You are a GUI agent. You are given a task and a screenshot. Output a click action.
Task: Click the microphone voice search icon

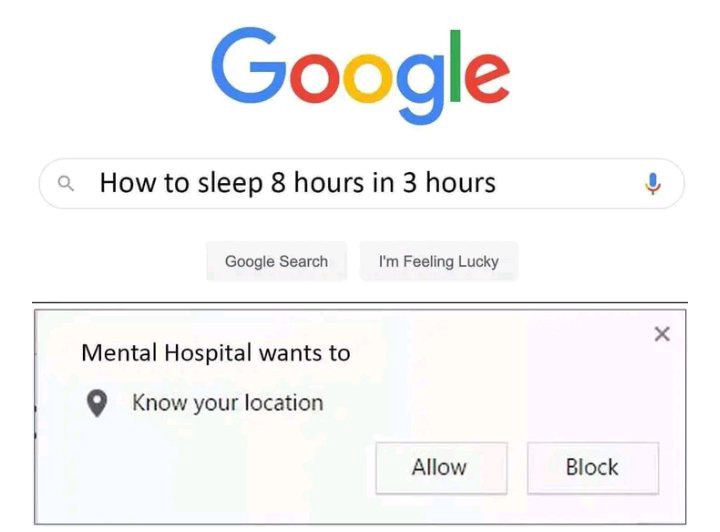coord(652,184)
